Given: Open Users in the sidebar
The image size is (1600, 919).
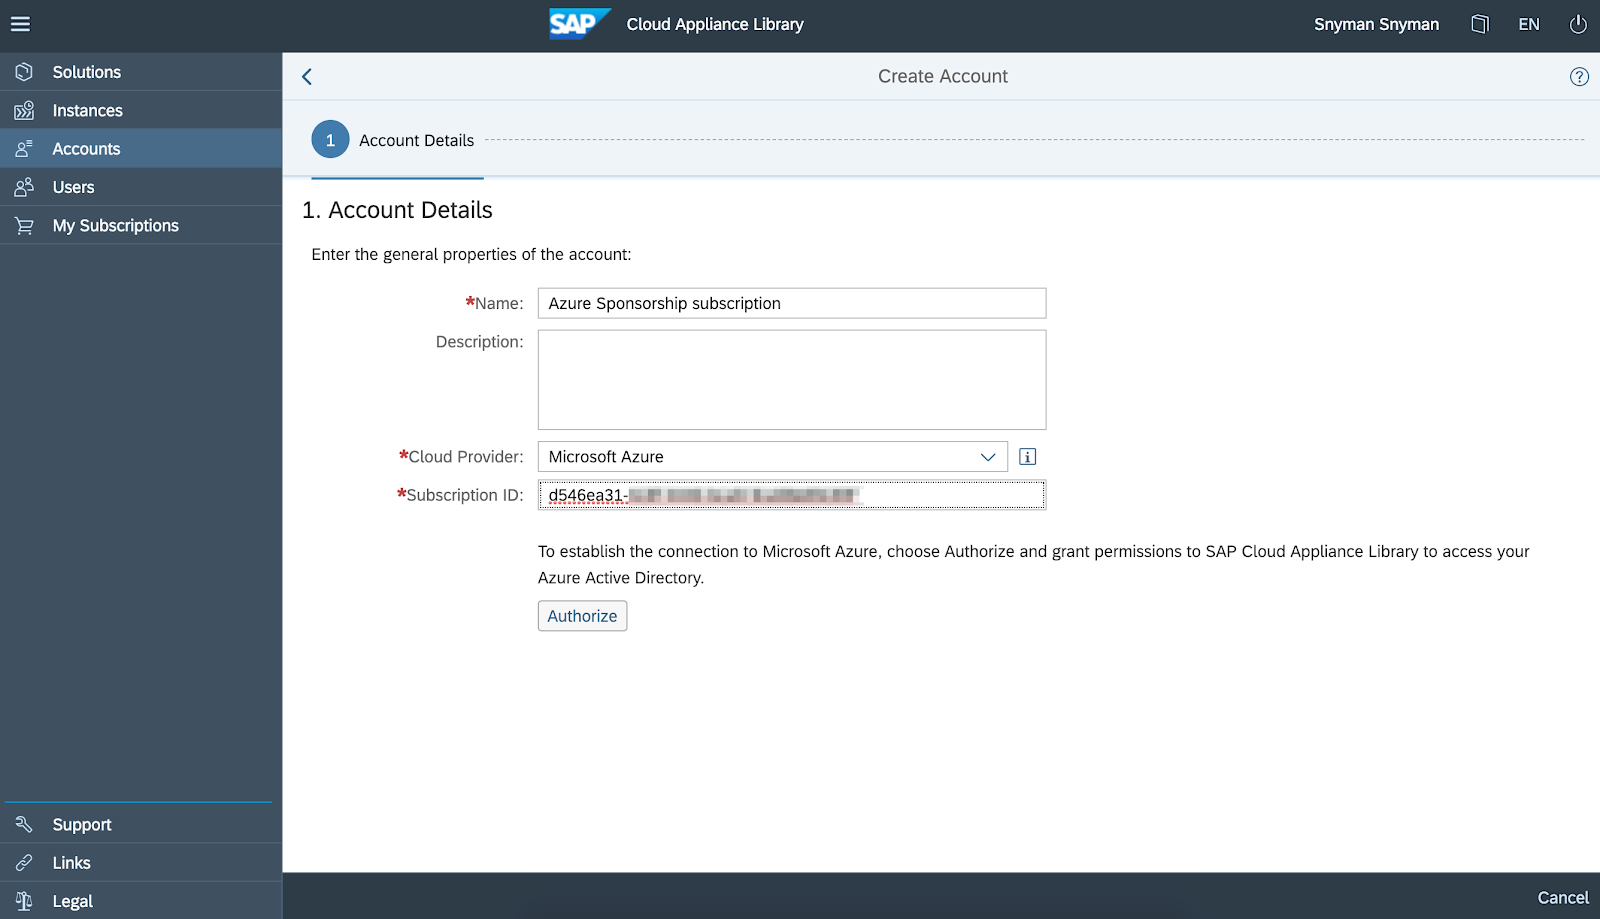Looking at the screenshot, I should [141, 187].
